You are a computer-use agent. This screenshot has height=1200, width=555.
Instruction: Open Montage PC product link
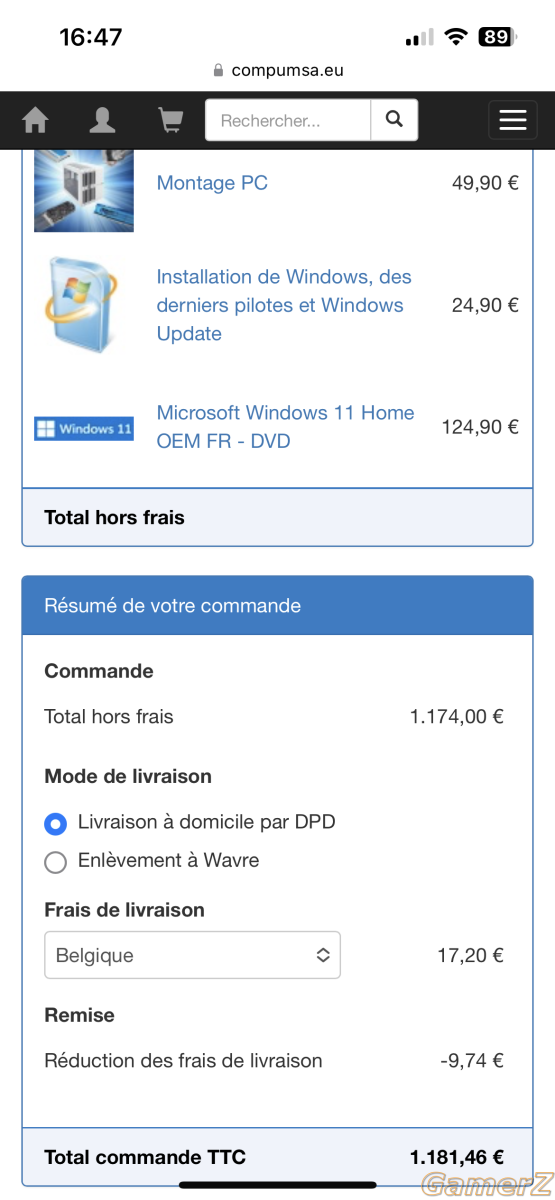pyautogui.click(x=212, y=183)
